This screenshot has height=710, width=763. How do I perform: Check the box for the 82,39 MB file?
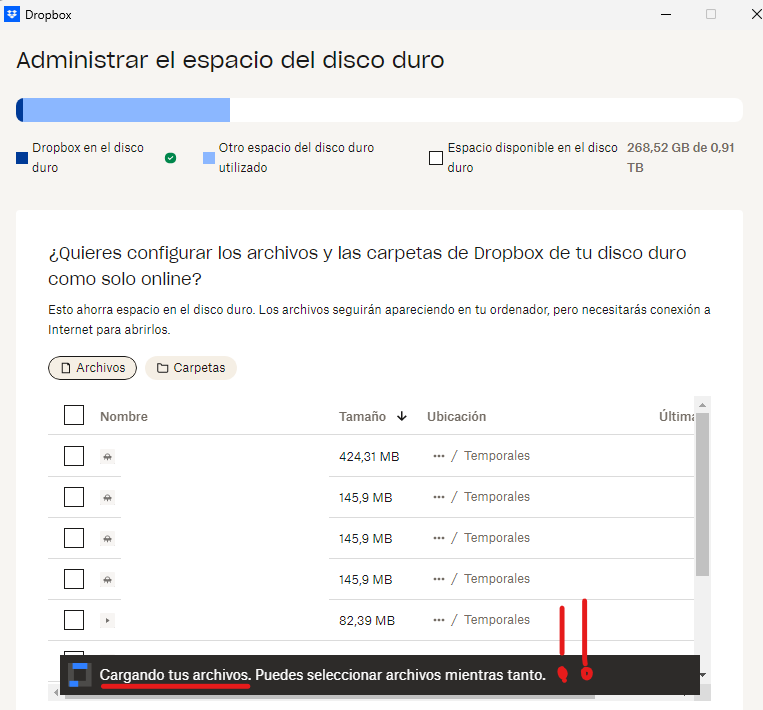tap(74, 619)
